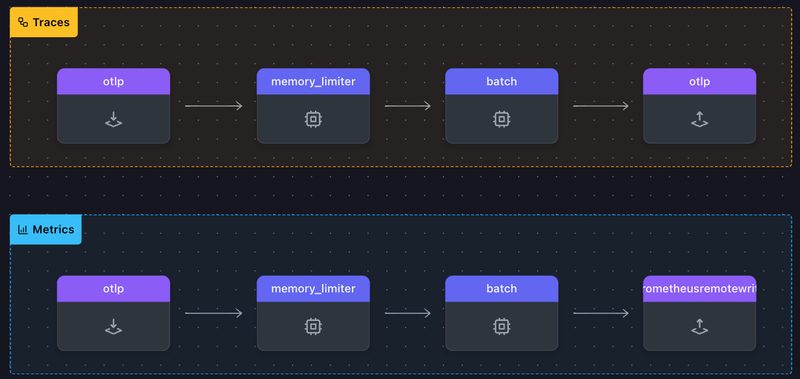Click the receiver download icon in Metrics otlp

113,326
